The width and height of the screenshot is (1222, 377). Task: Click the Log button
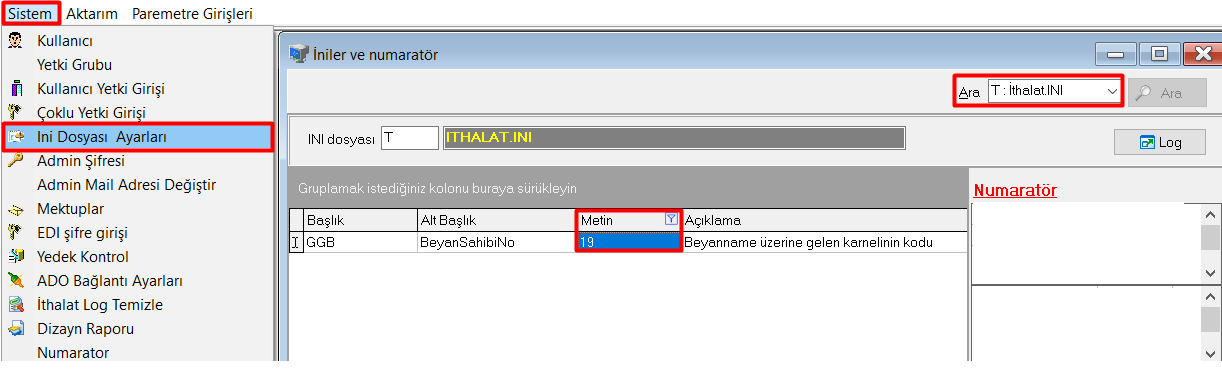click(x=1159, y=142)
